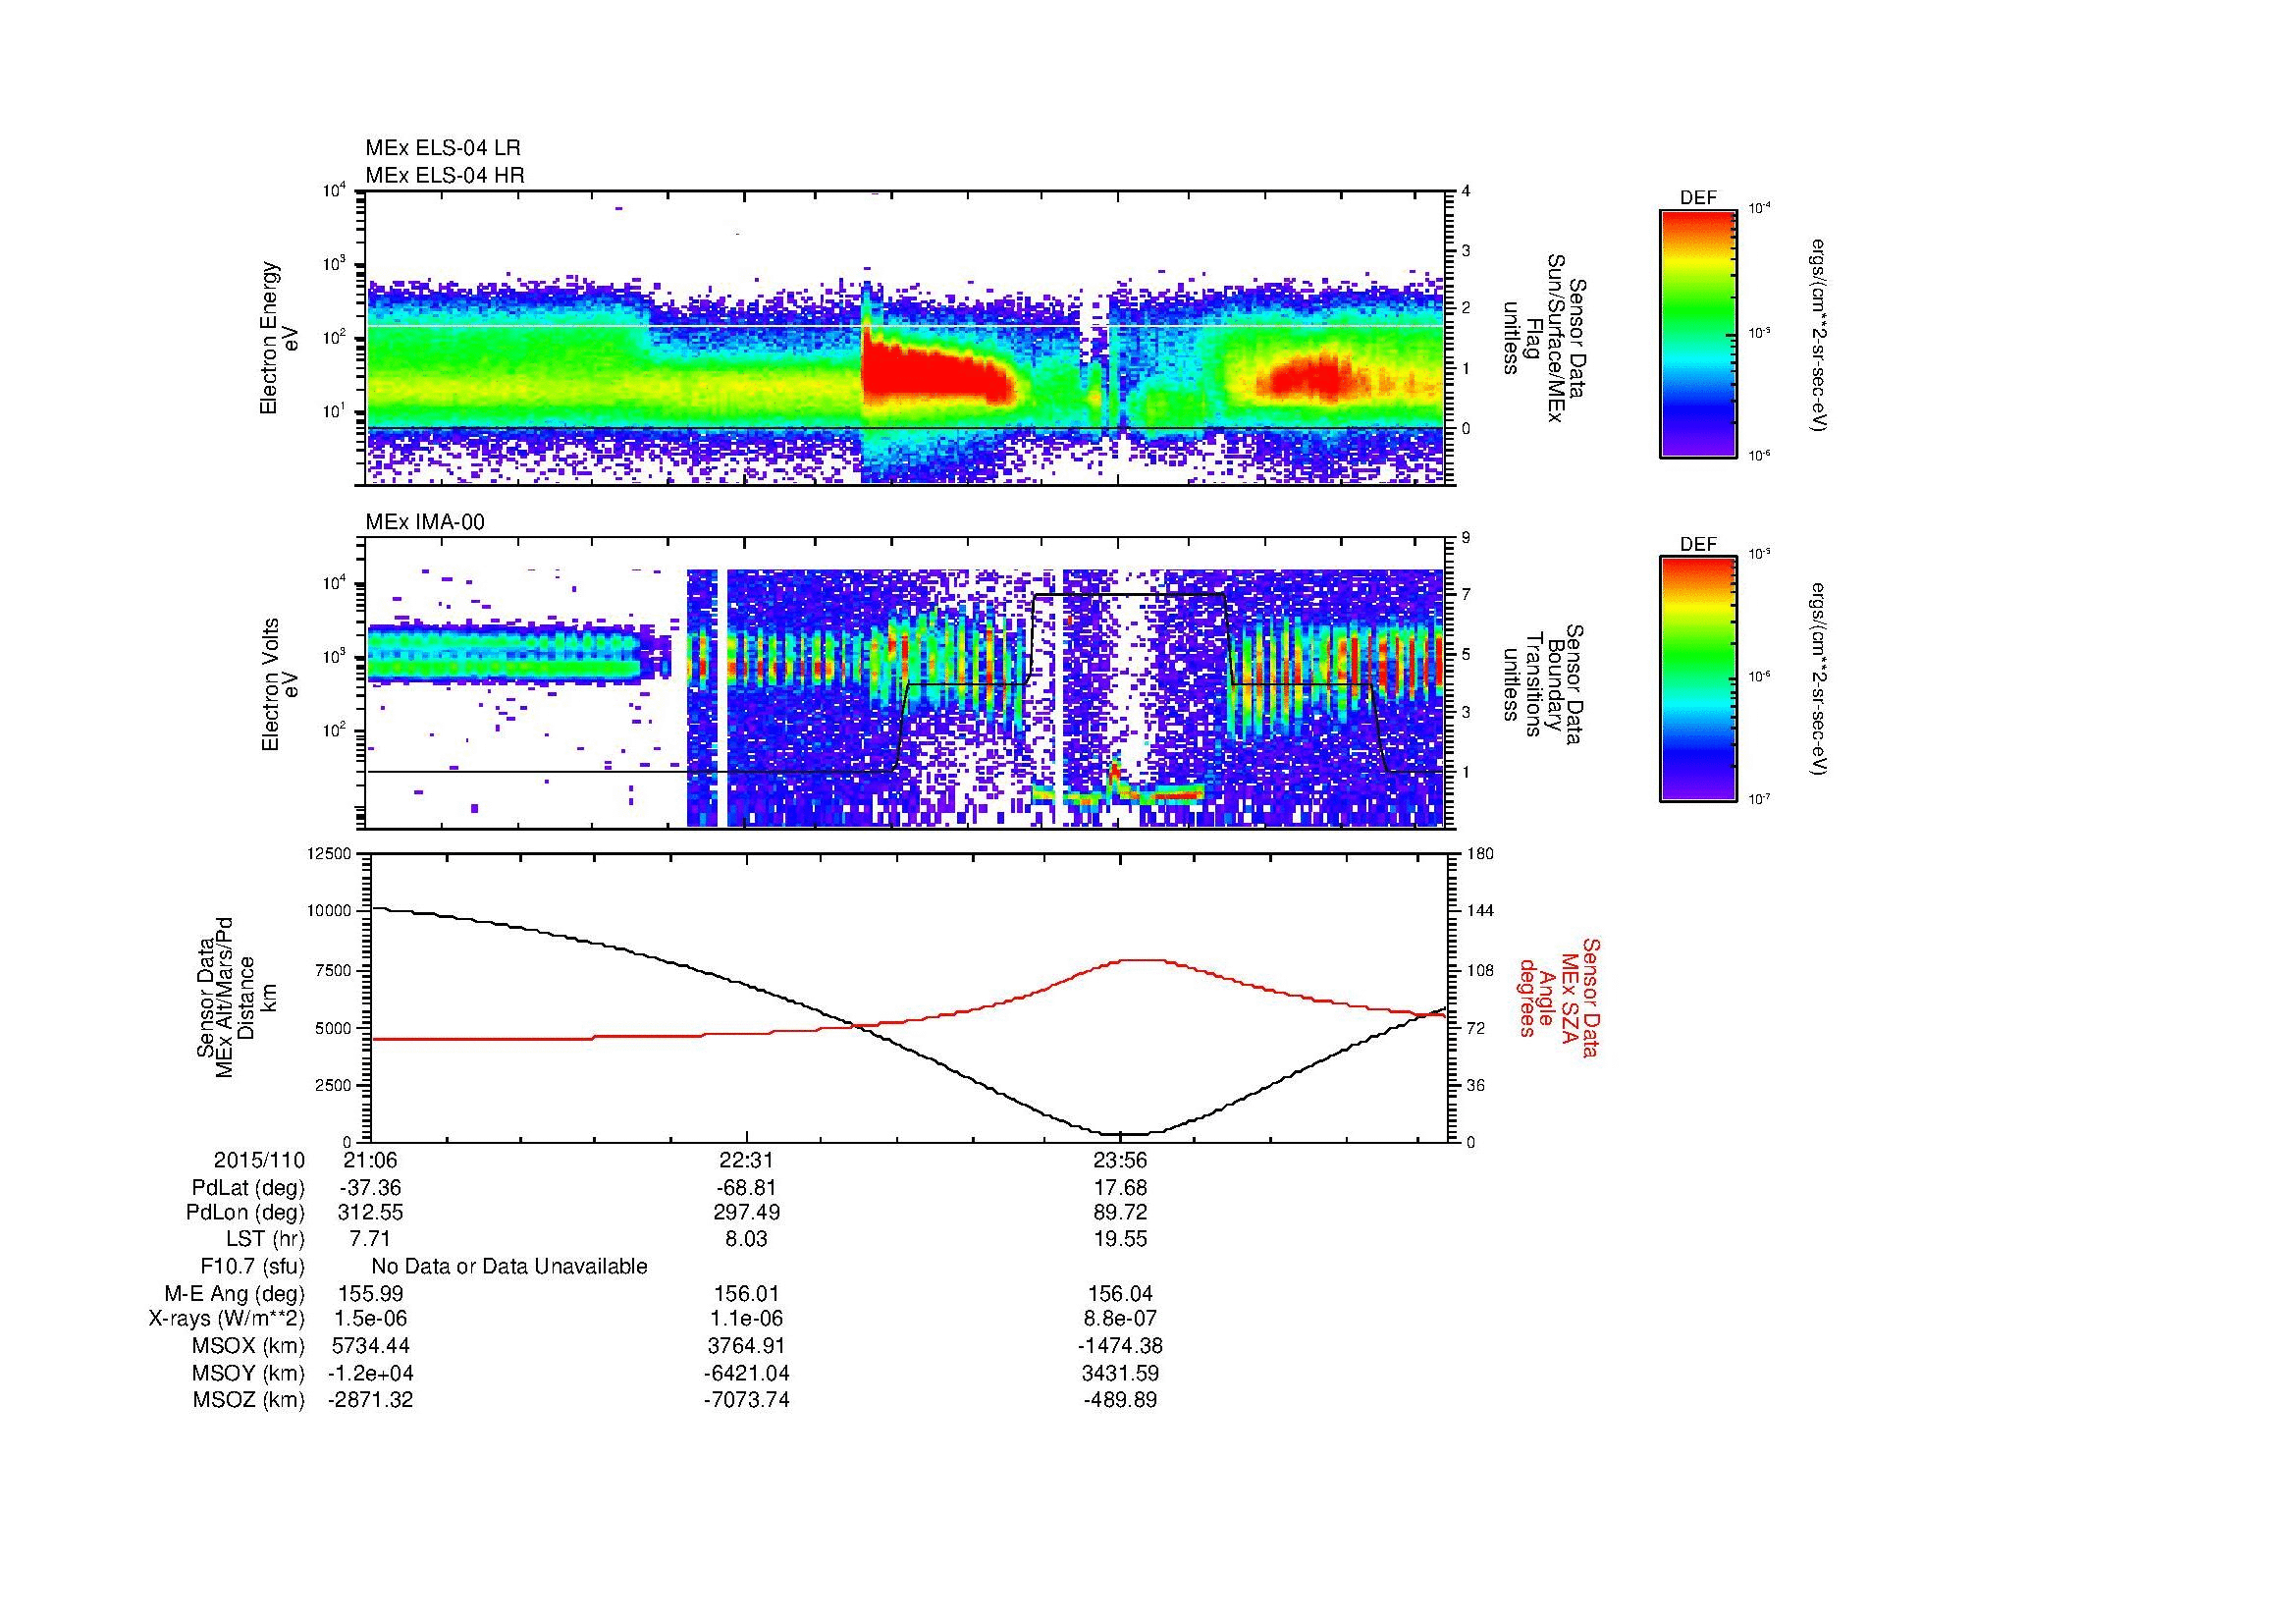Click the M-E Ang value 155.99

[x=371, y=1294]
